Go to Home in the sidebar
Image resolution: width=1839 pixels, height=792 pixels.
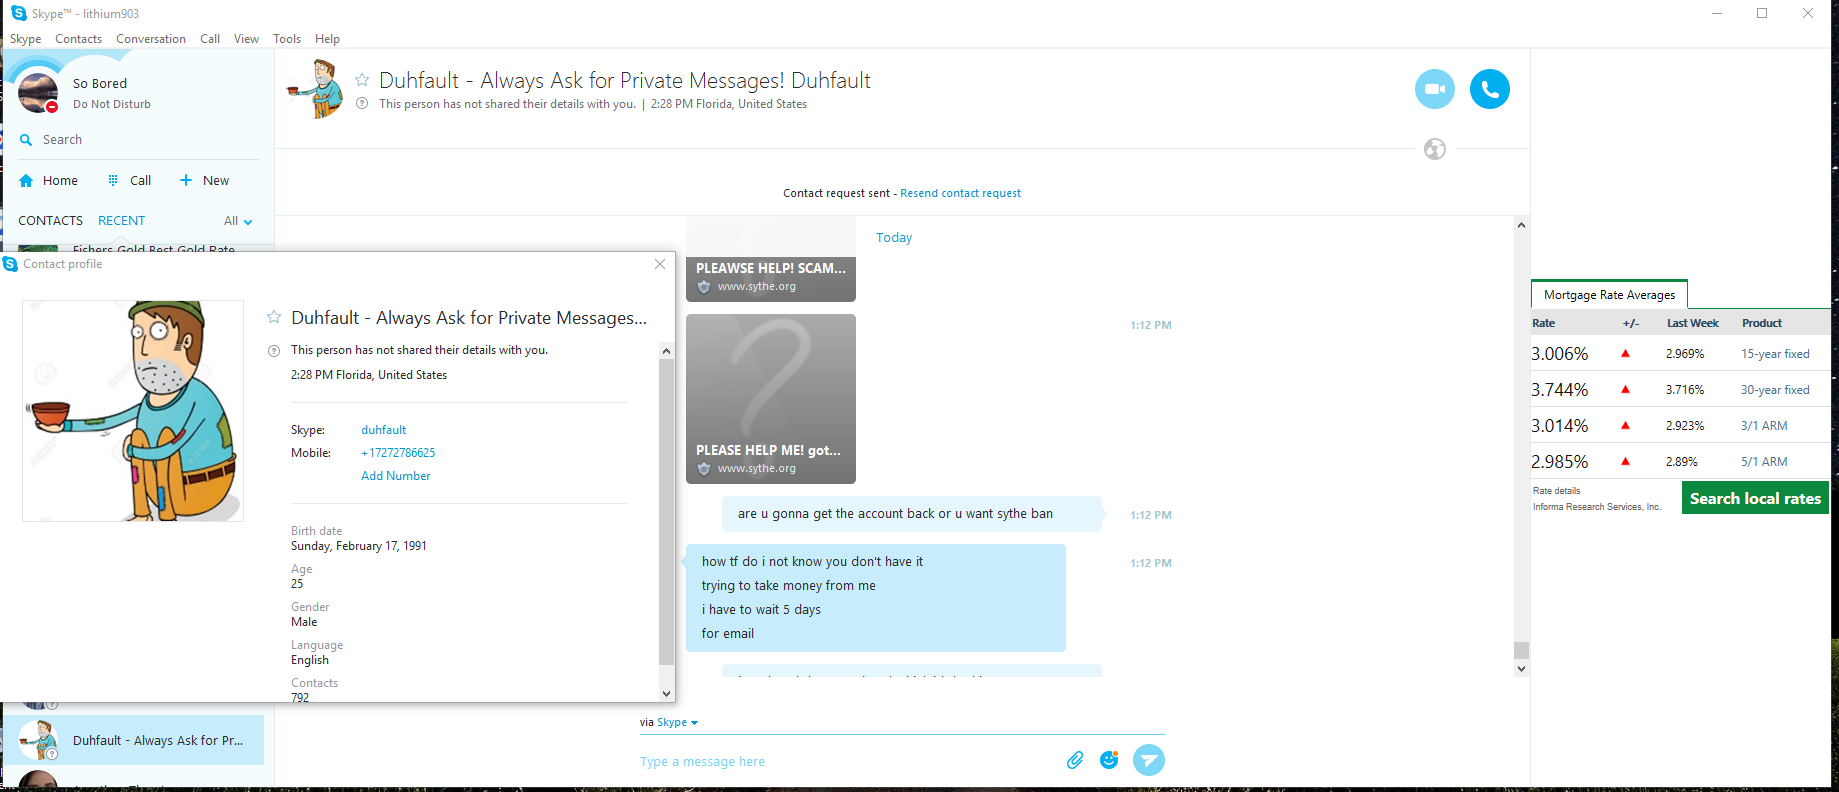[x=48, y=181]
